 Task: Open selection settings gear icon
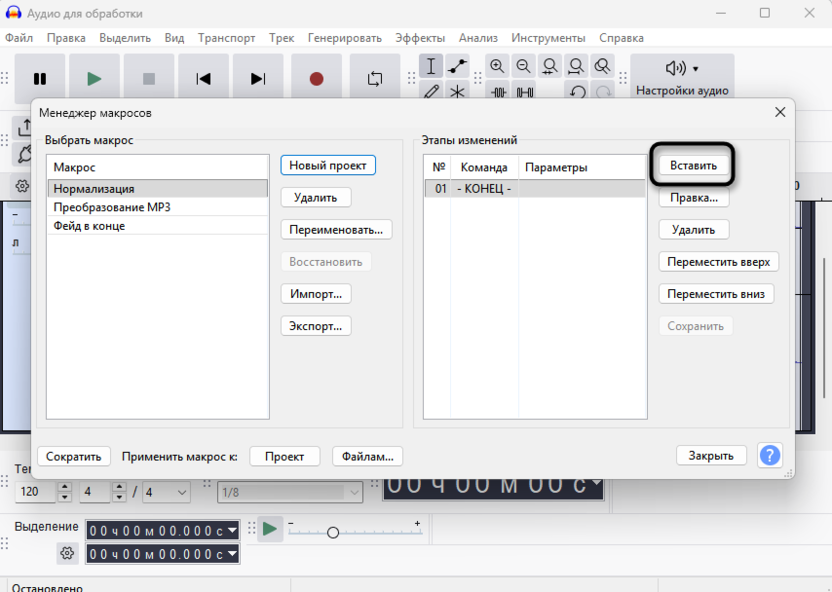(67, 553)
